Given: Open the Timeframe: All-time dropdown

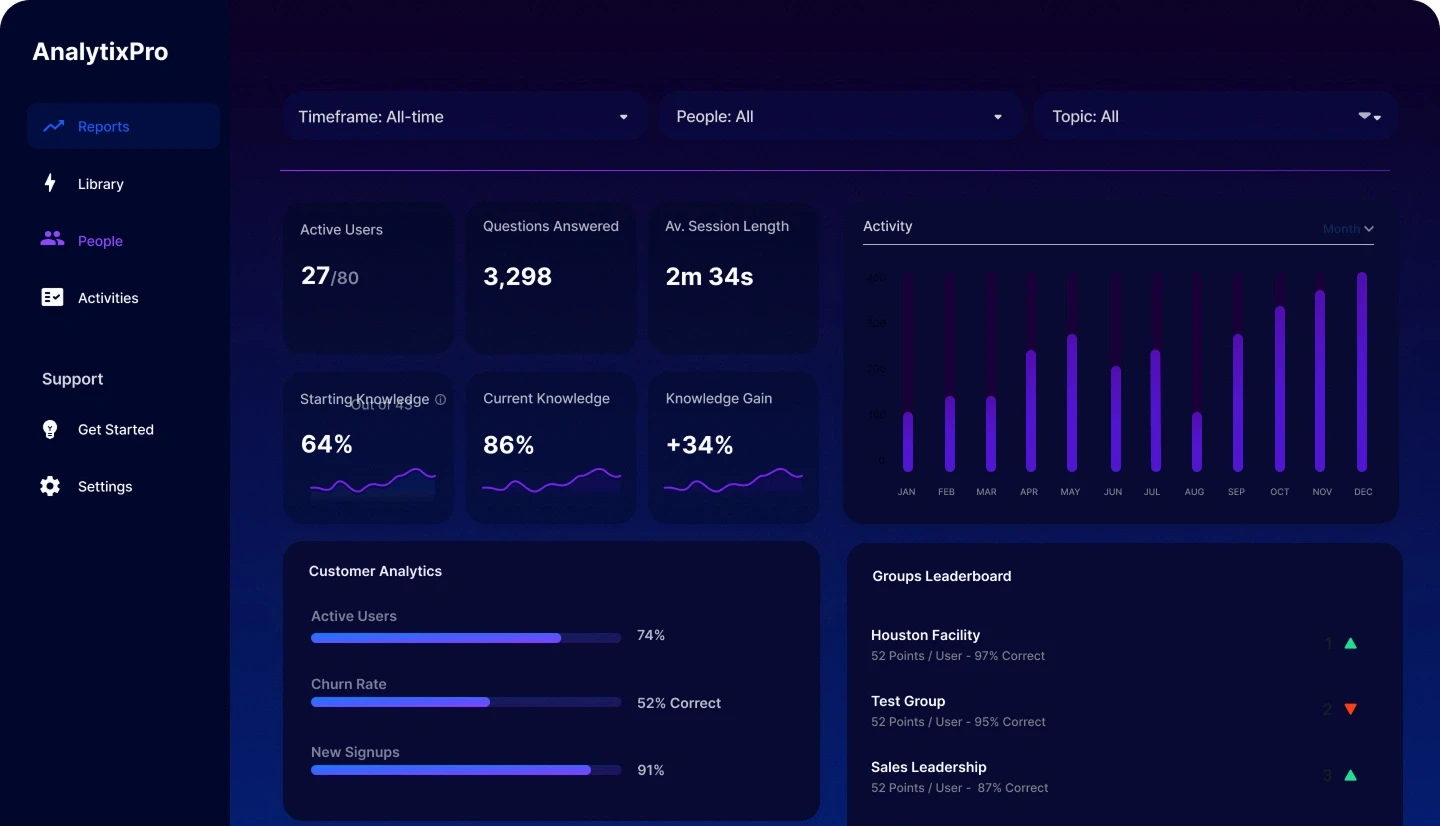Looking at the screenshot, I should point(465,116).
